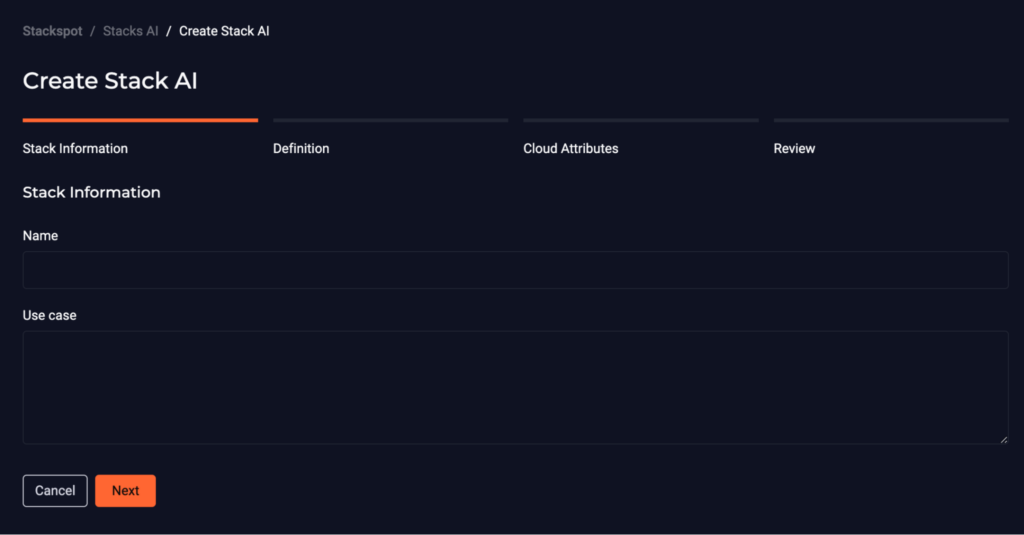
Task: Switch to the Definition step
Action: click(301, 148)
